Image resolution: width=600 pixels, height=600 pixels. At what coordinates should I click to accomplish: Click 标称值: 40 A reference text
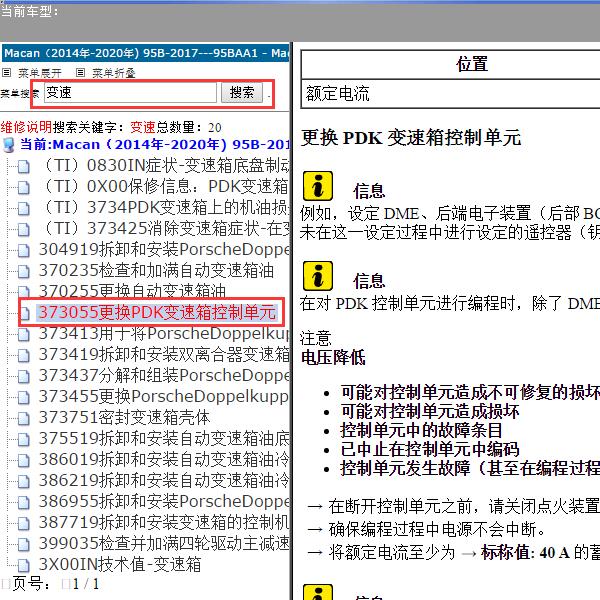click(x=525, y=553)
